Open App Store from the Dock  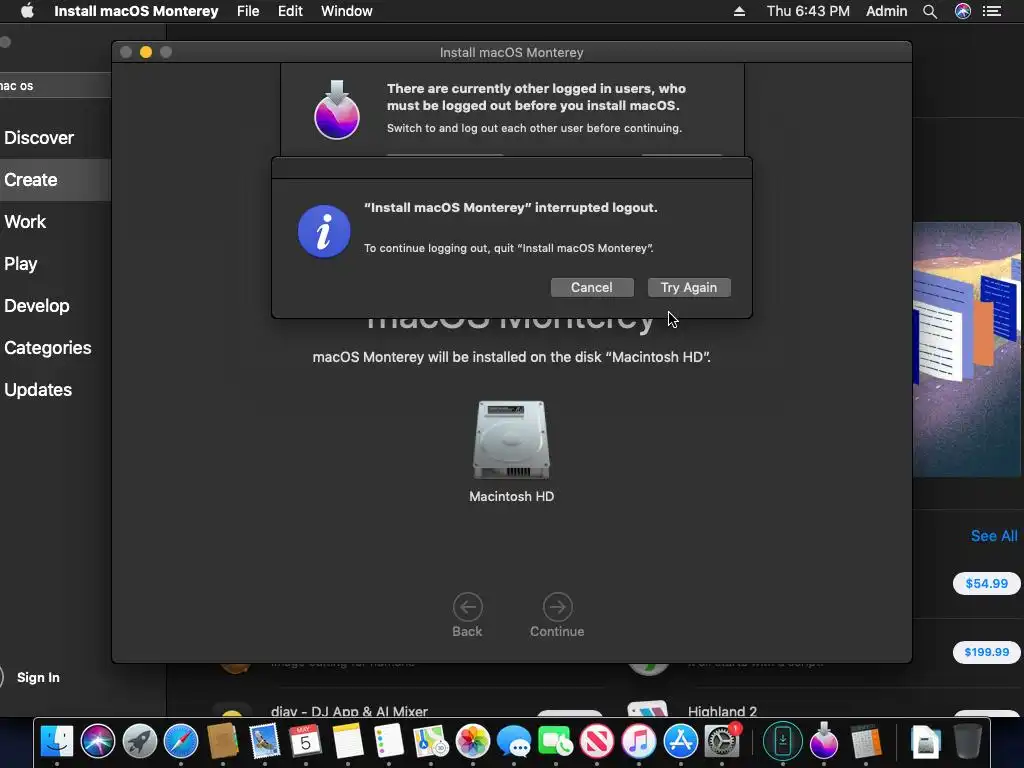coord(680,742)
